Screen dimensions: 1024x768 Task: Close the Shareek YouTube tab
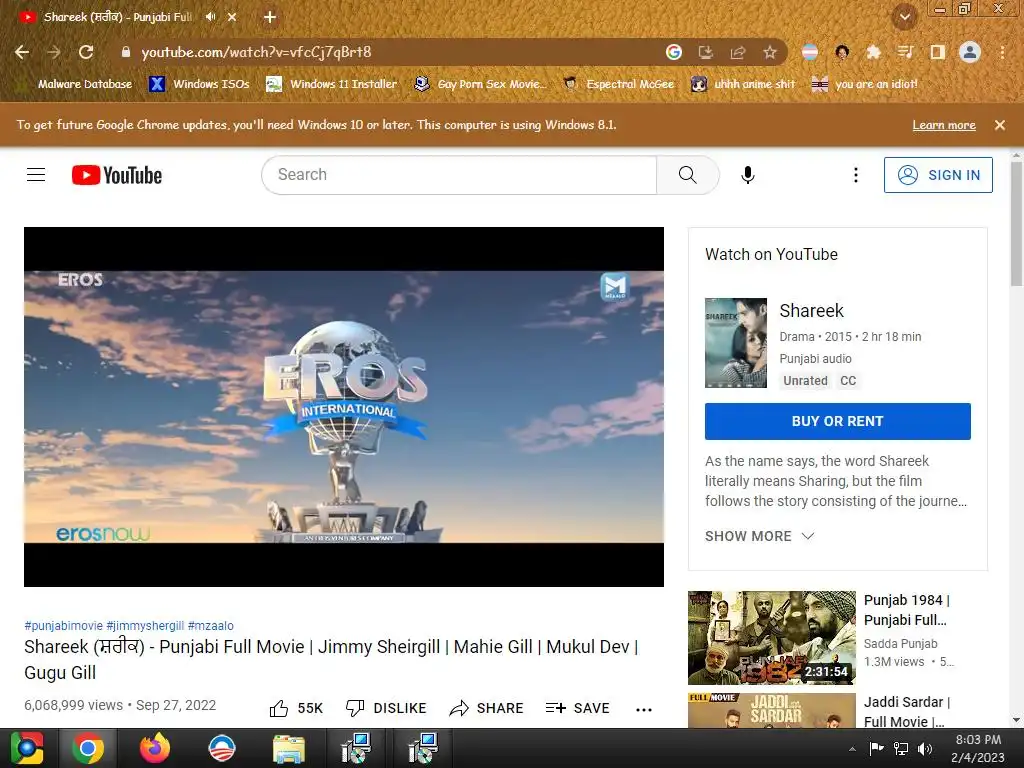(x=232, y=17)
